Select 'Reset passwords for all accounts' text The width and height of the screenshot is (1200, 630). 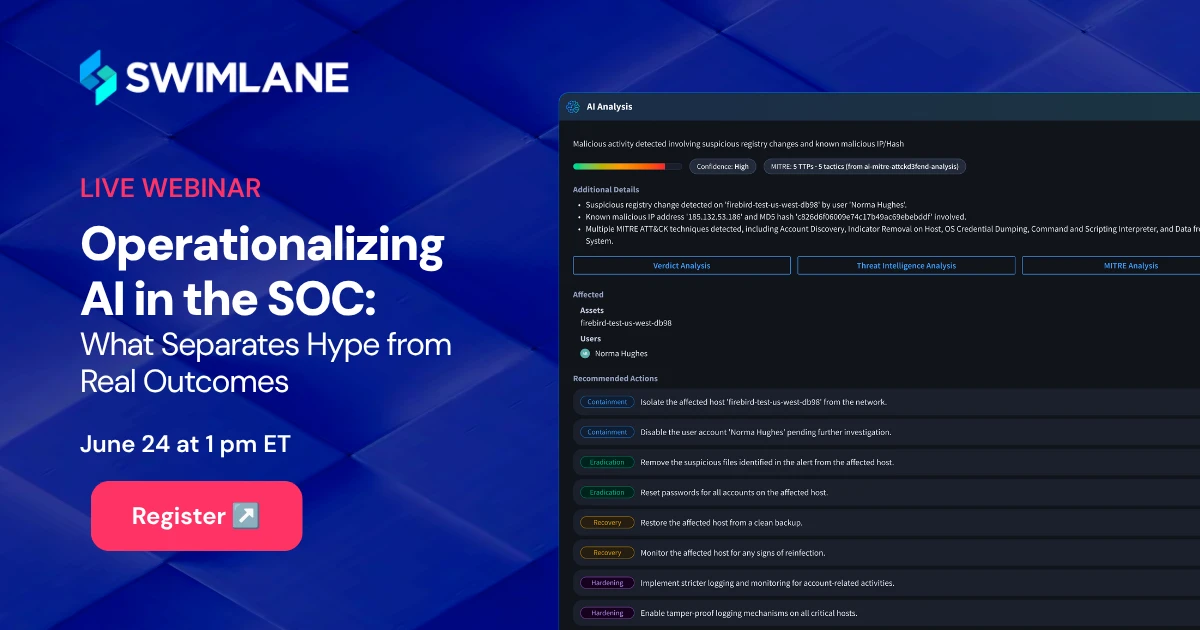(x=734, y=492)
